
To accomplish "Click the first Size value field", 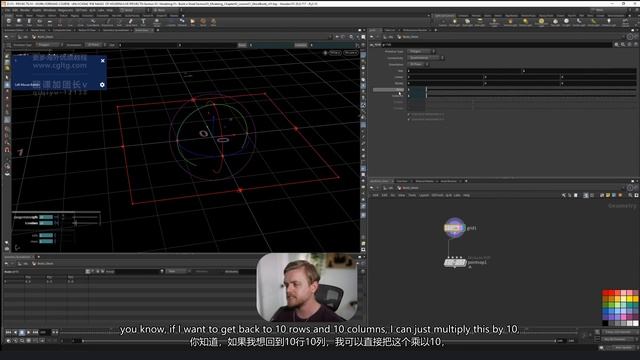I will [465, 71].
